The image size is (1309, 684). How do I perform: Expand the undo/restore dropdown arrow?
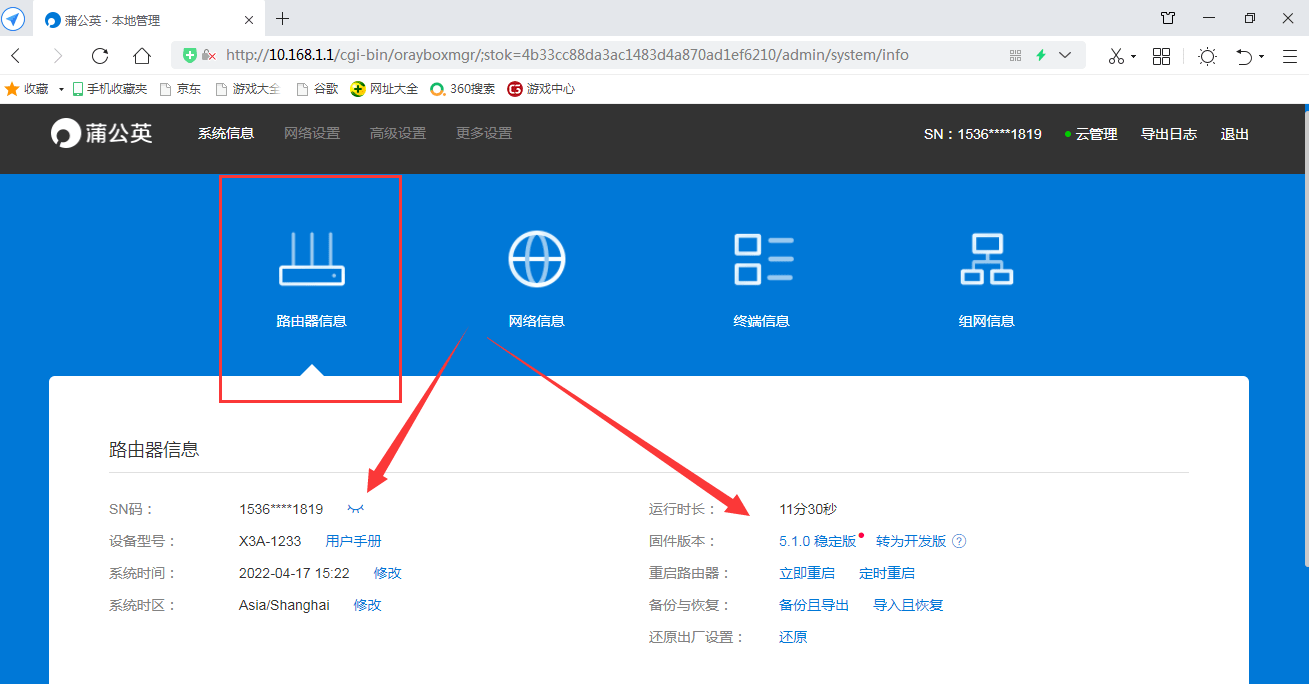click(1261, 57)
